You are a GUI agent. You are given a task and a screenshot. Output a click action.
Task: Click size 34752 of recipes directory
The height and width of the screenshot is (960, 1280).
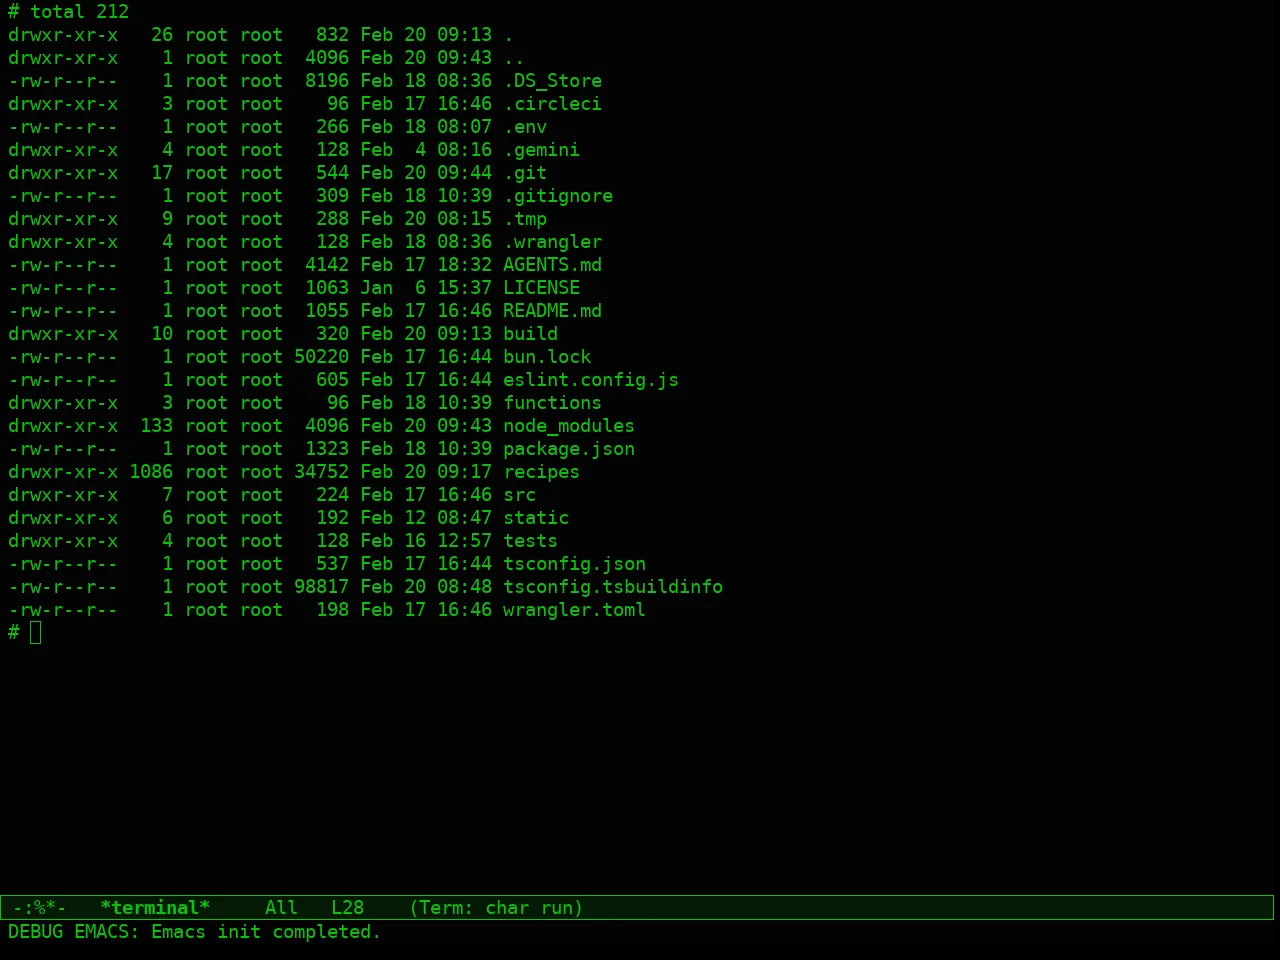pos(322,472)
